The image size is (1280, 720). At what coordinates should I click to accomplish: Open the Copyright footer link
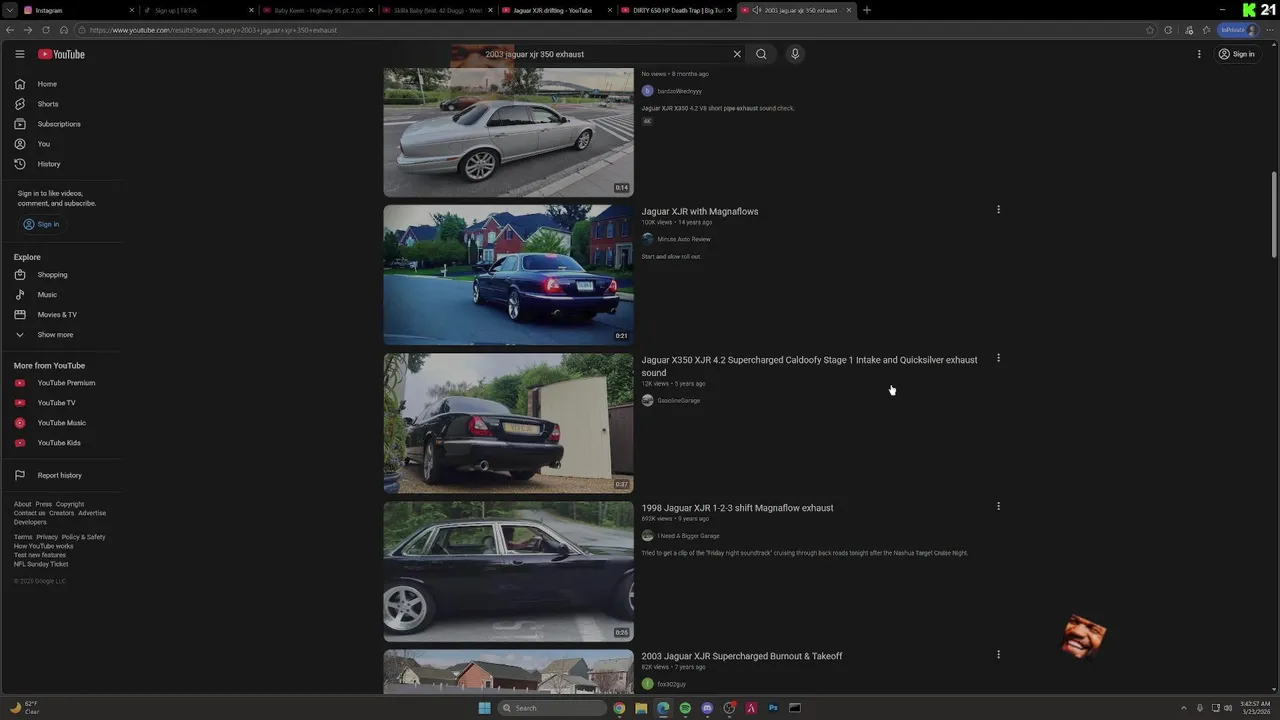point(70,504)
